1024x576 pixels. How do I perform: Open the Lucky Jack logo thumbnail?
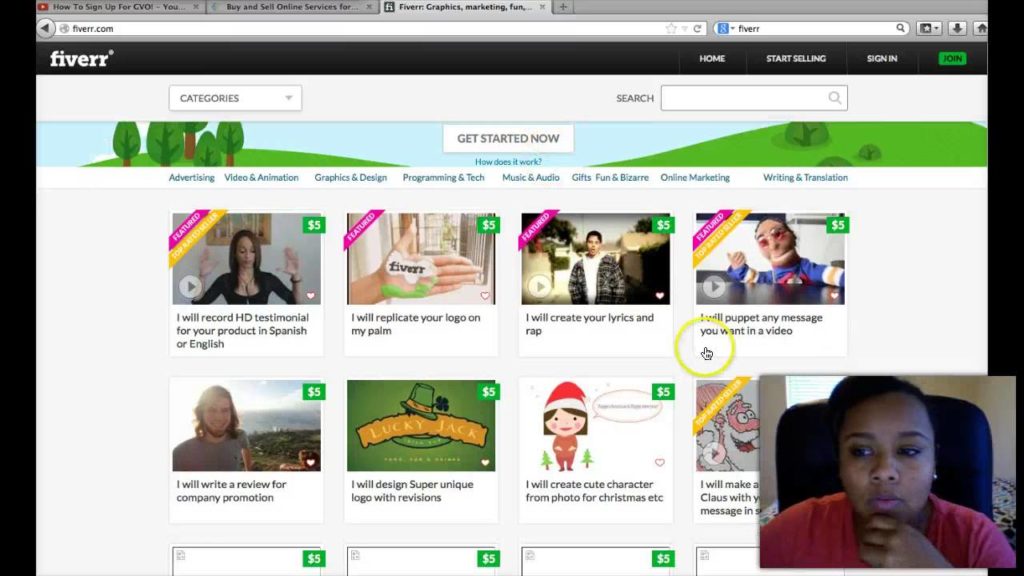tap(421, 426)
